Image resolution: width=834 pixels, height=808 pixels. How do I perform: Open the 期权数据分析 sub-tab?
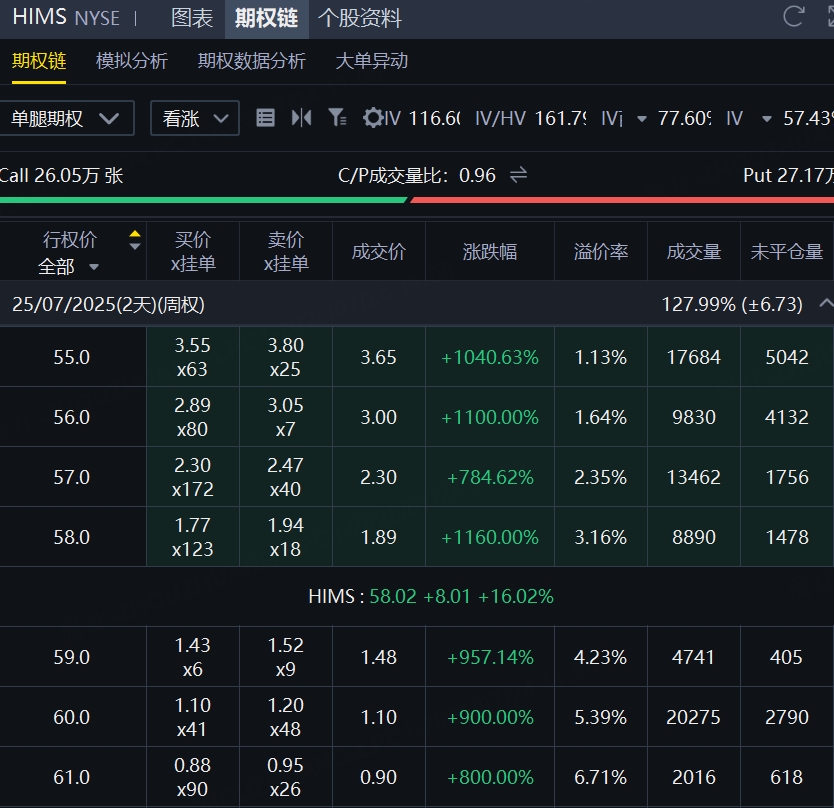[252, 61]
